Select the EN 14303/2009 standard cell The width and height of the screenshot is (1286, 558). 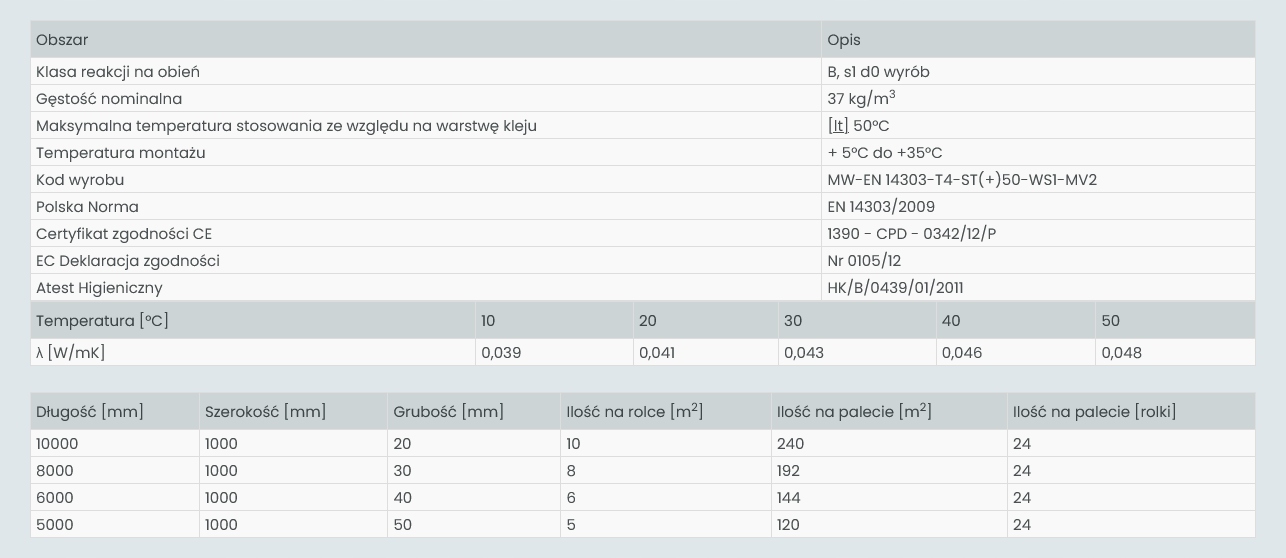[x=1038, y=207]
